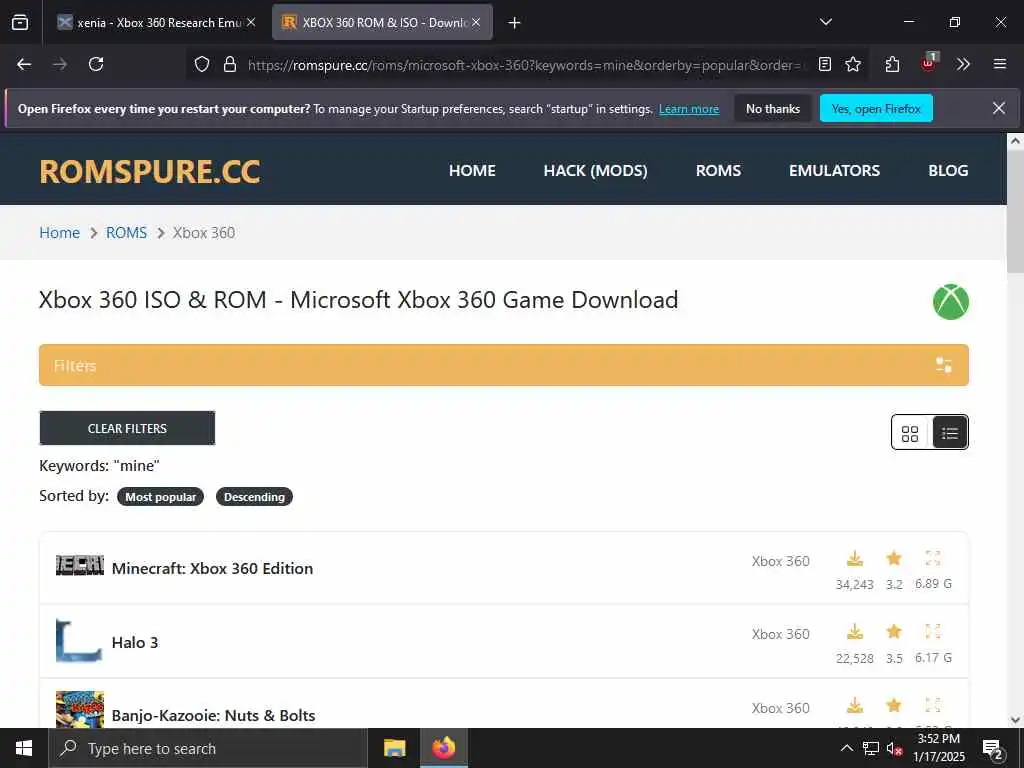Open the taskbar clock showing 3:52 PM
Screen dimensions: 1024x768
(x=938, y=748)
